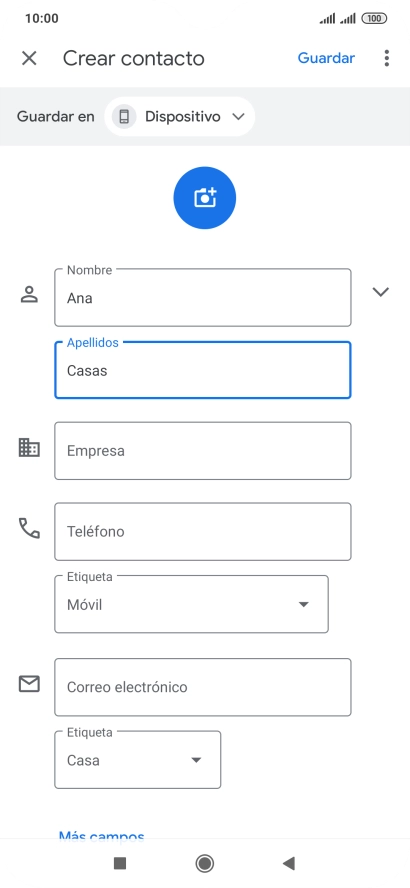Select the Empresa input field
The image size is (410, 888).
[203, 451]
